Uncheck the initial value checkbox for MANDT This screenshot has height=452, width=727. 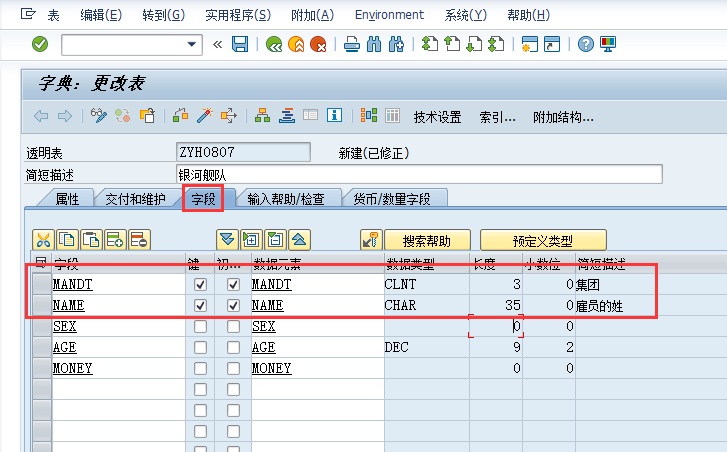233,284
